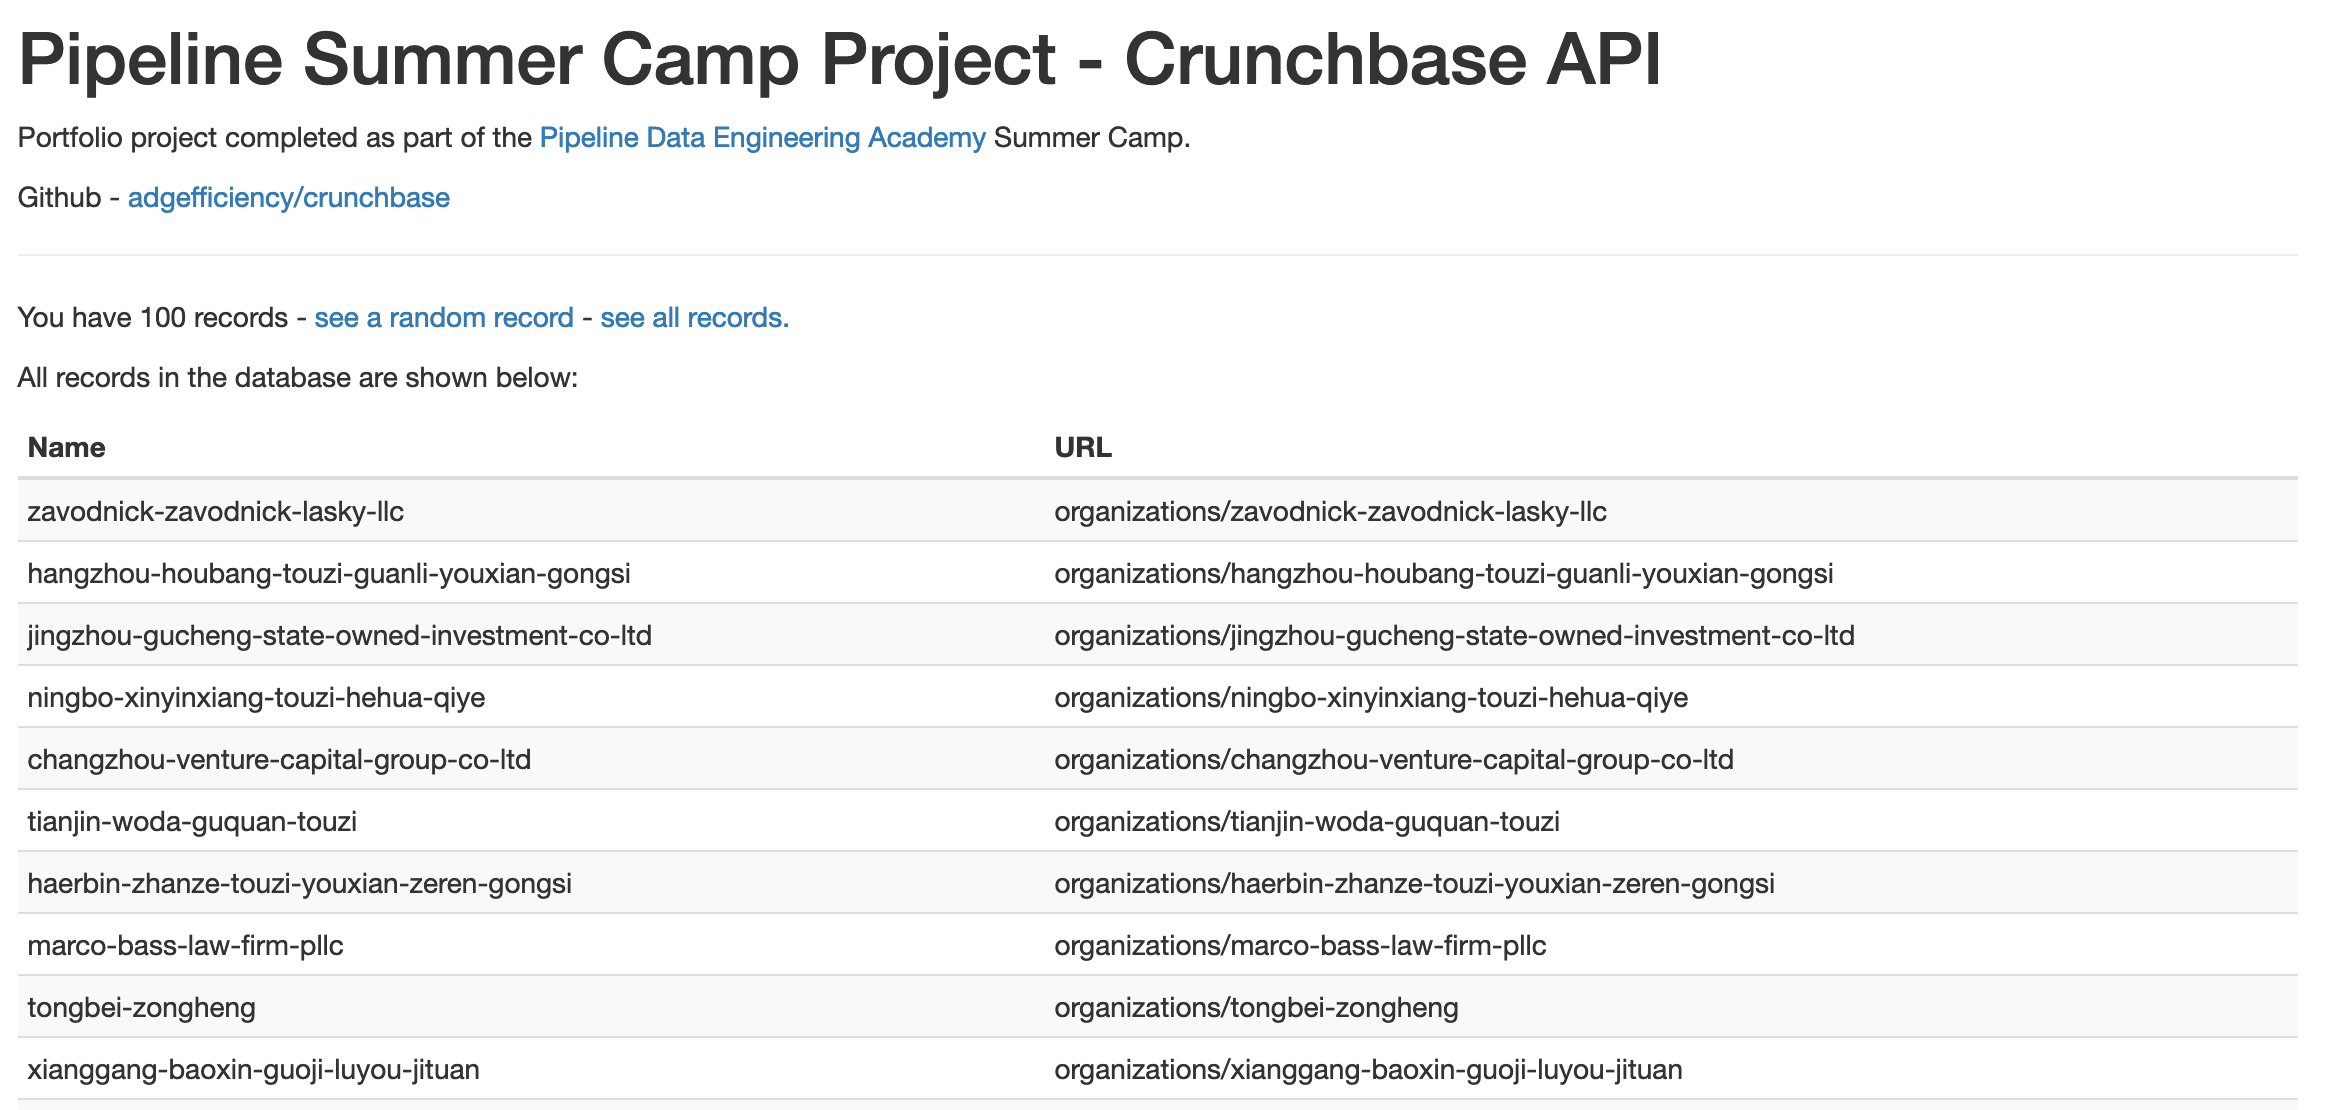The image size is (2325, 1110).
Task: Click the marco-bass-law-firm-pllc name cell
Action: 531,945
